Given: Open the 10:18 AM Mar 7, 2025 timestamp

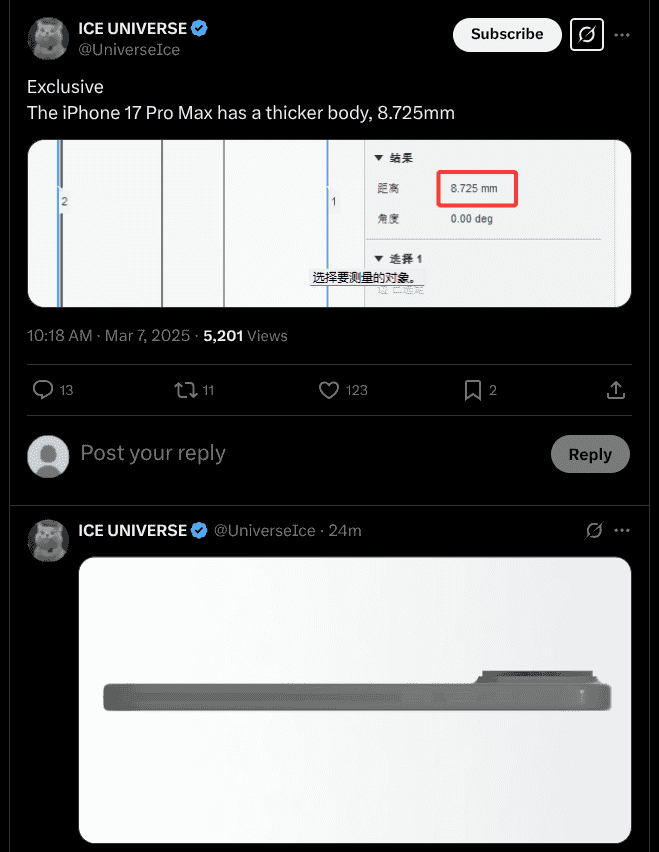Looking at the screenshot, I should tap(108, 336).
